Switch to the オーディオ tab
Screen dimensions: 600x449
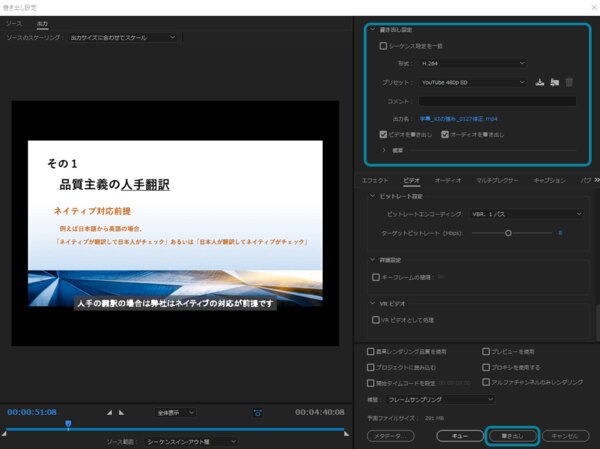pyautogui.click(x=448, y=180)
